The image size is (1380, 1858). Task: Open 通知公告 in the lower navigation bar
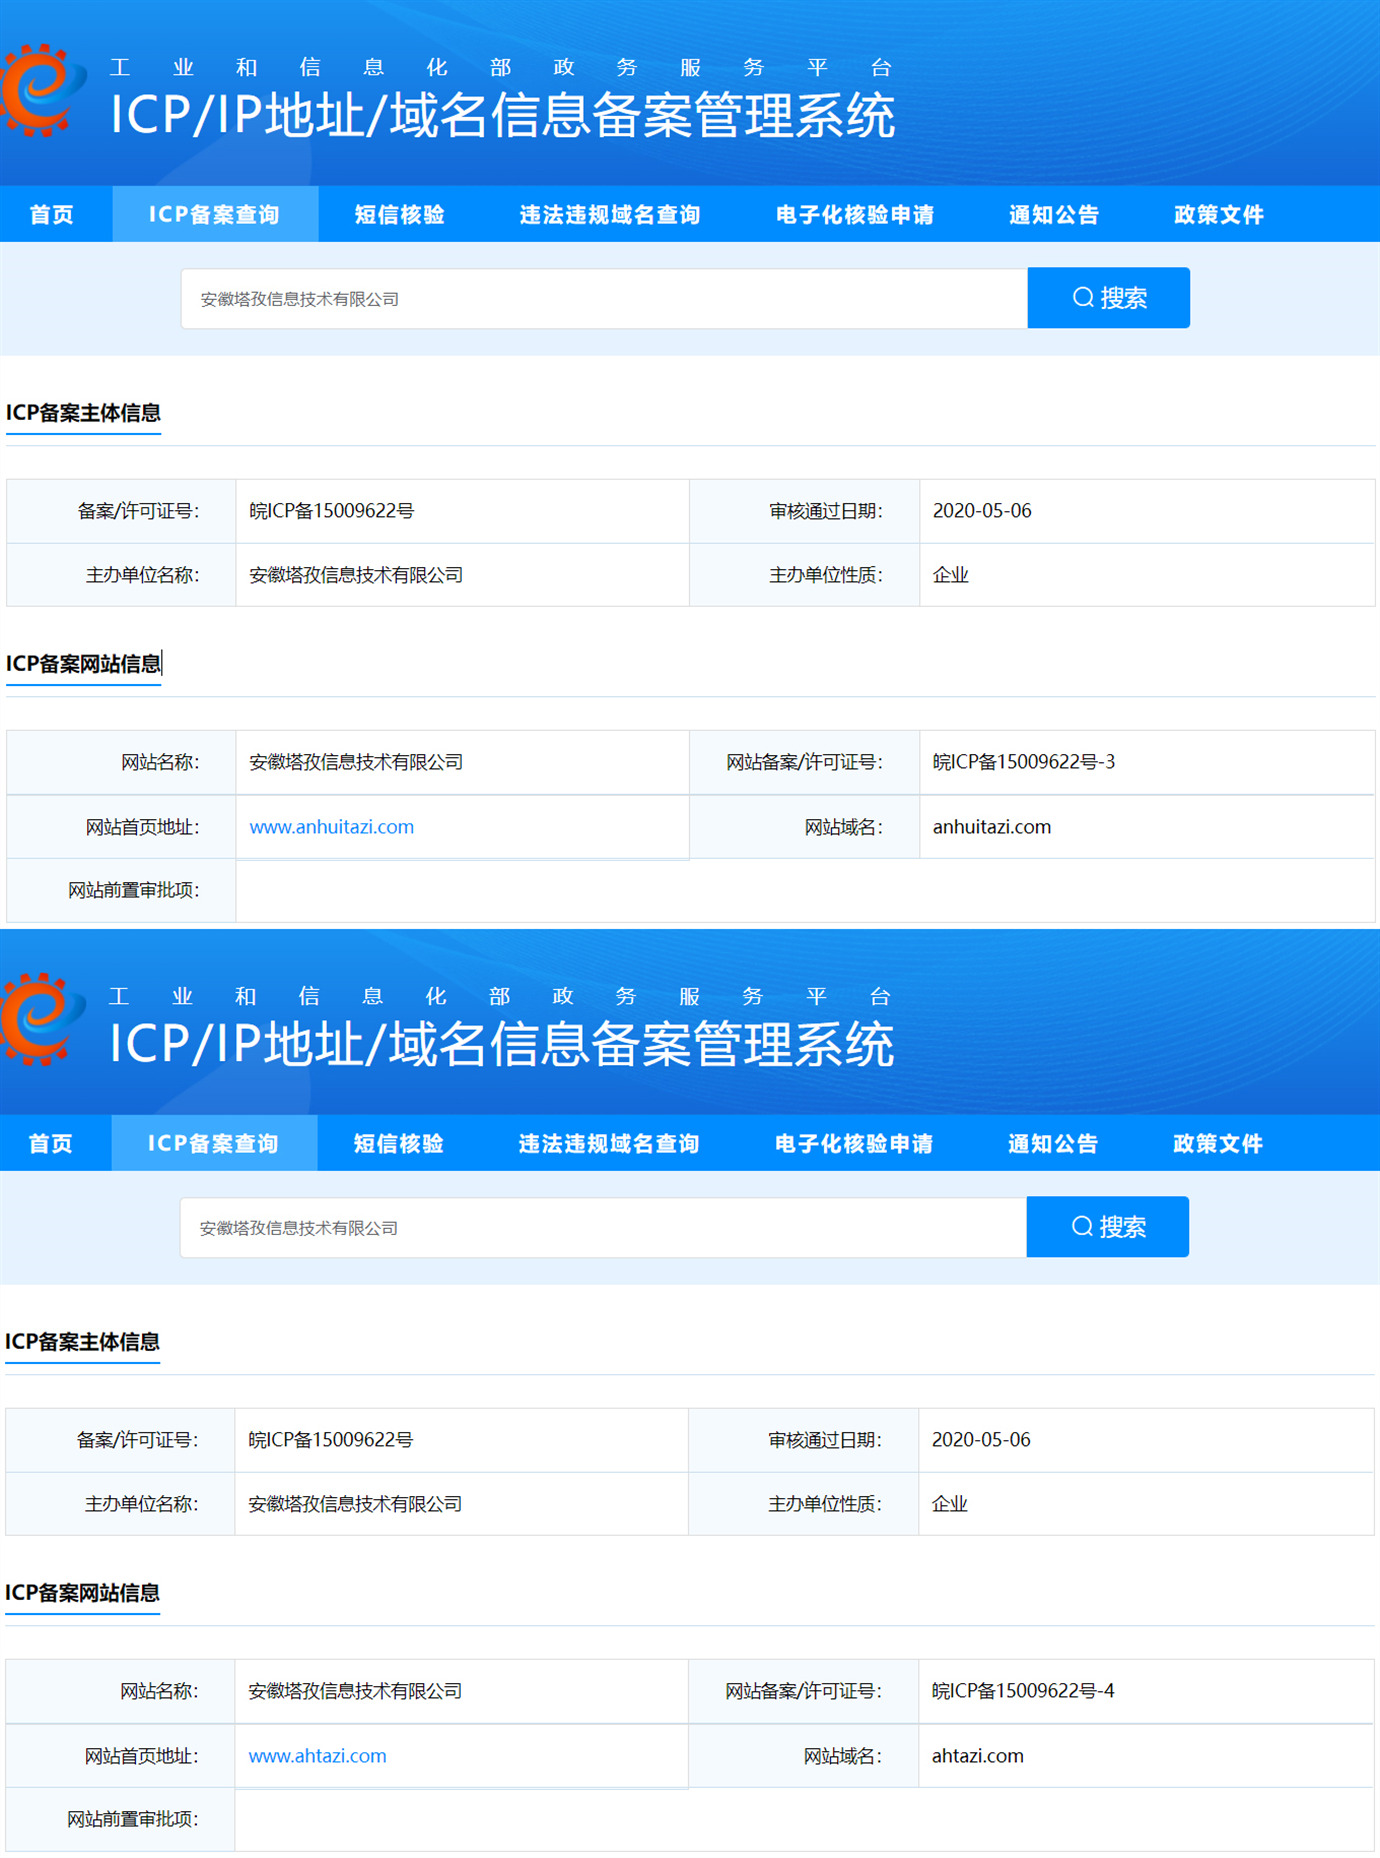pos(1052,1144)
